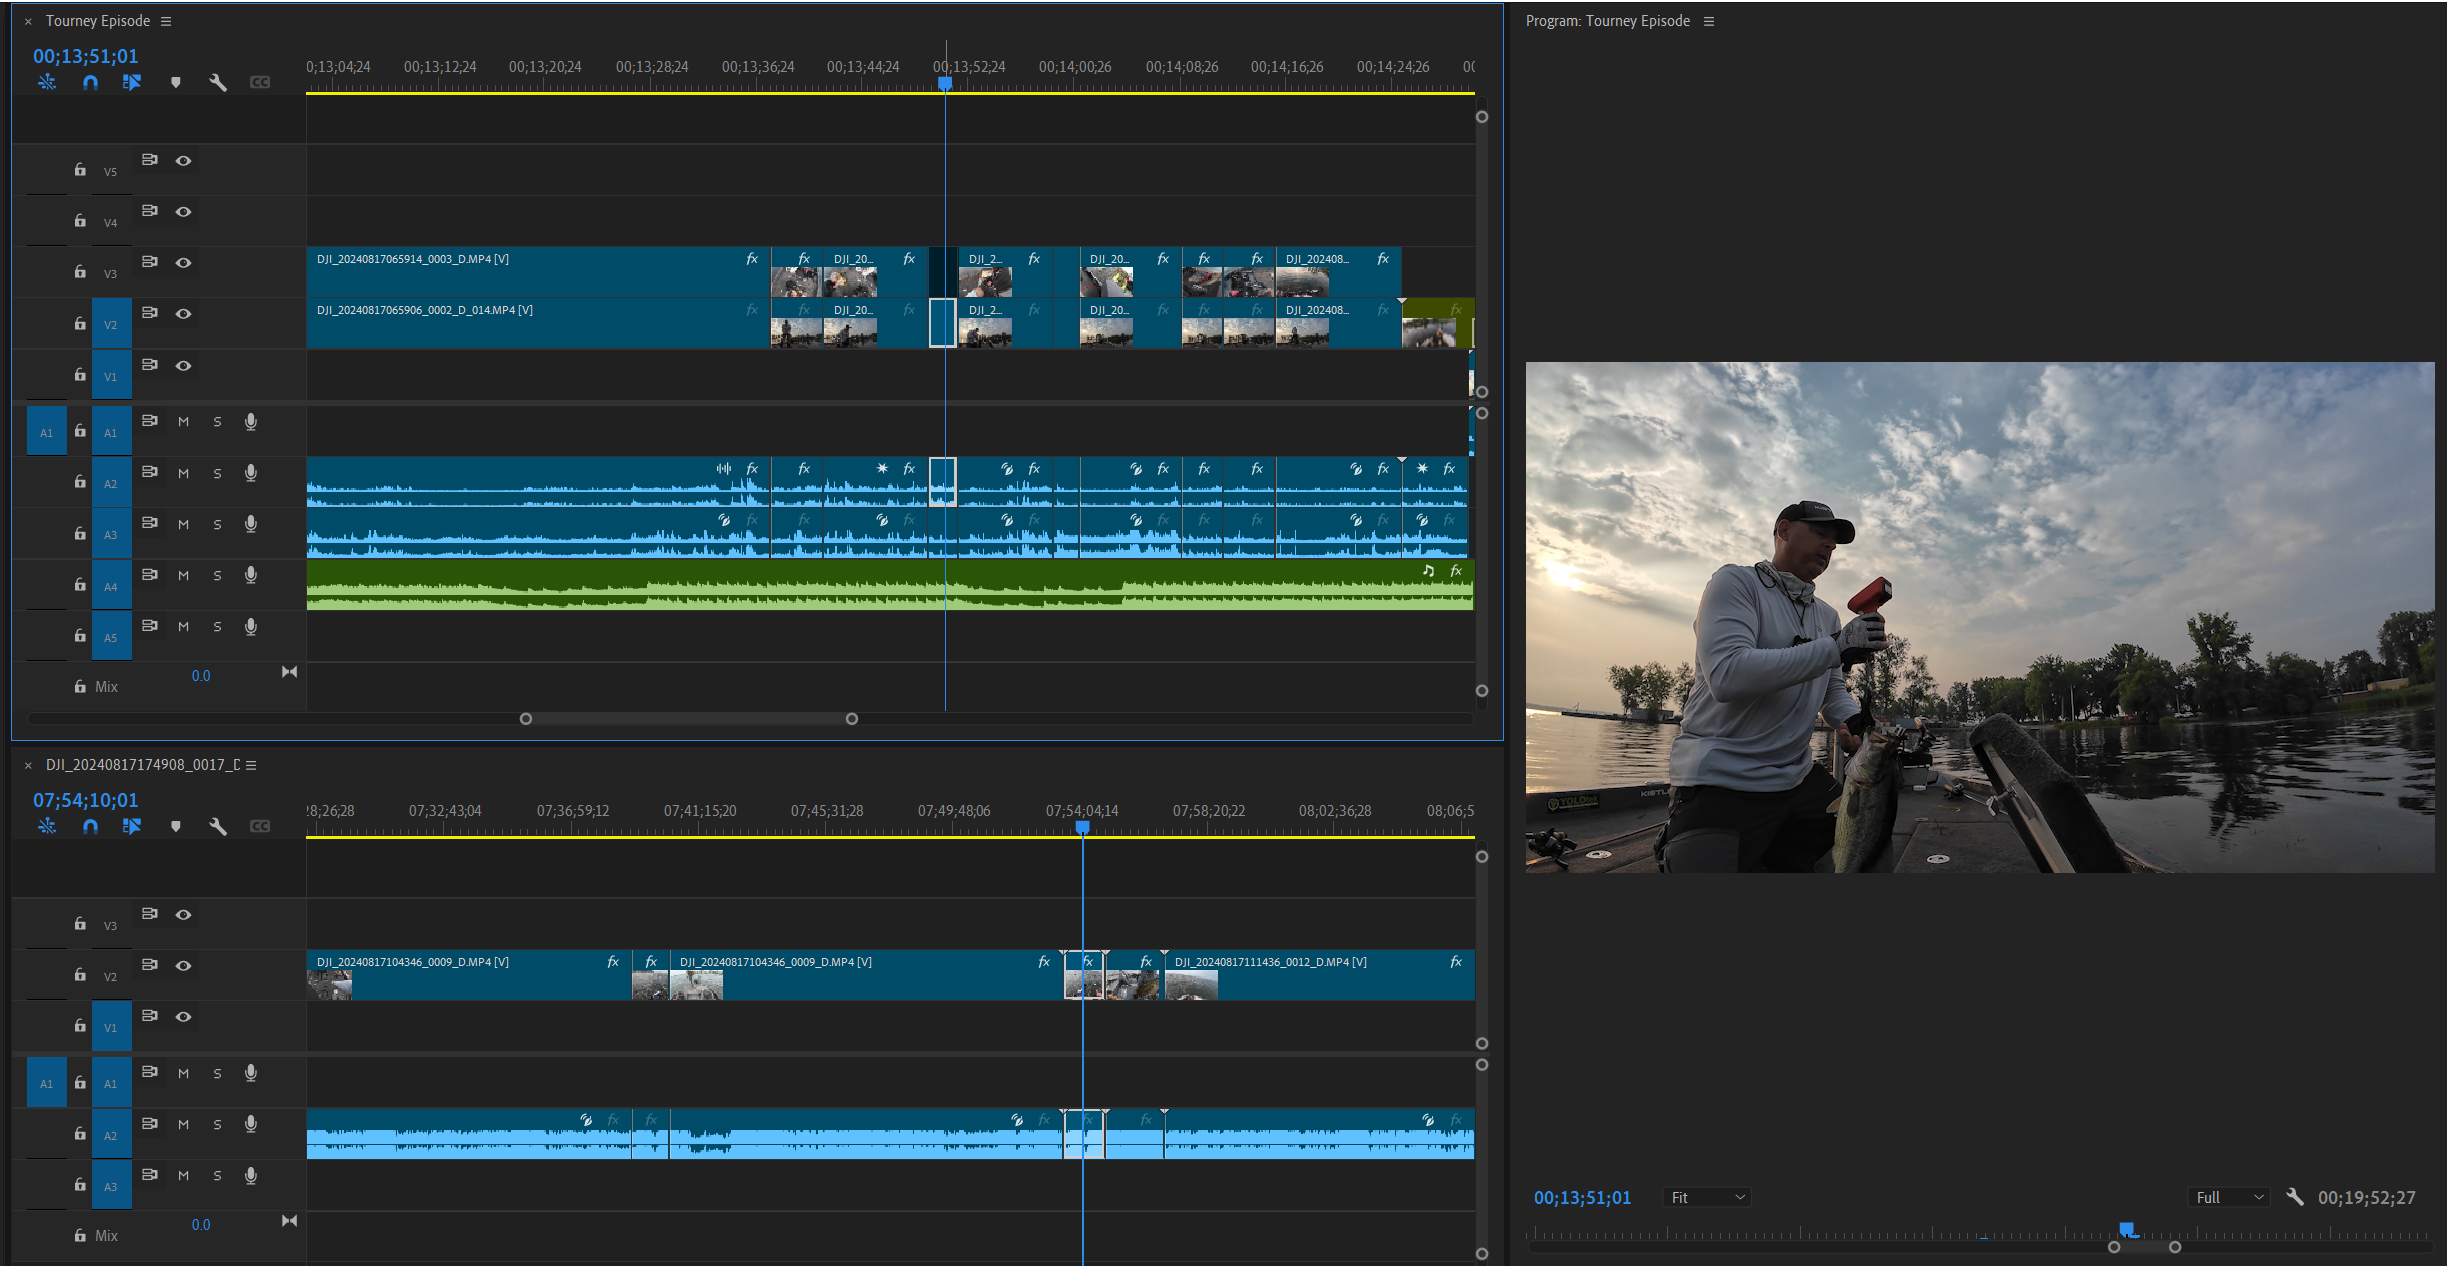
Task: Add a marker on the Tourney Episode sequence
Action: pyautogui.click(x=176, y=82)
